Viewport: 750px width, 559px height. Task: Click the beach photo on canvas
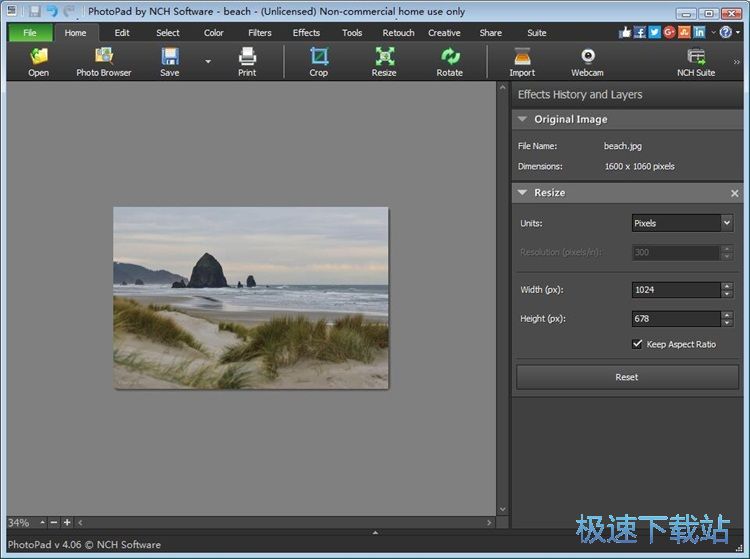point(250,297)
